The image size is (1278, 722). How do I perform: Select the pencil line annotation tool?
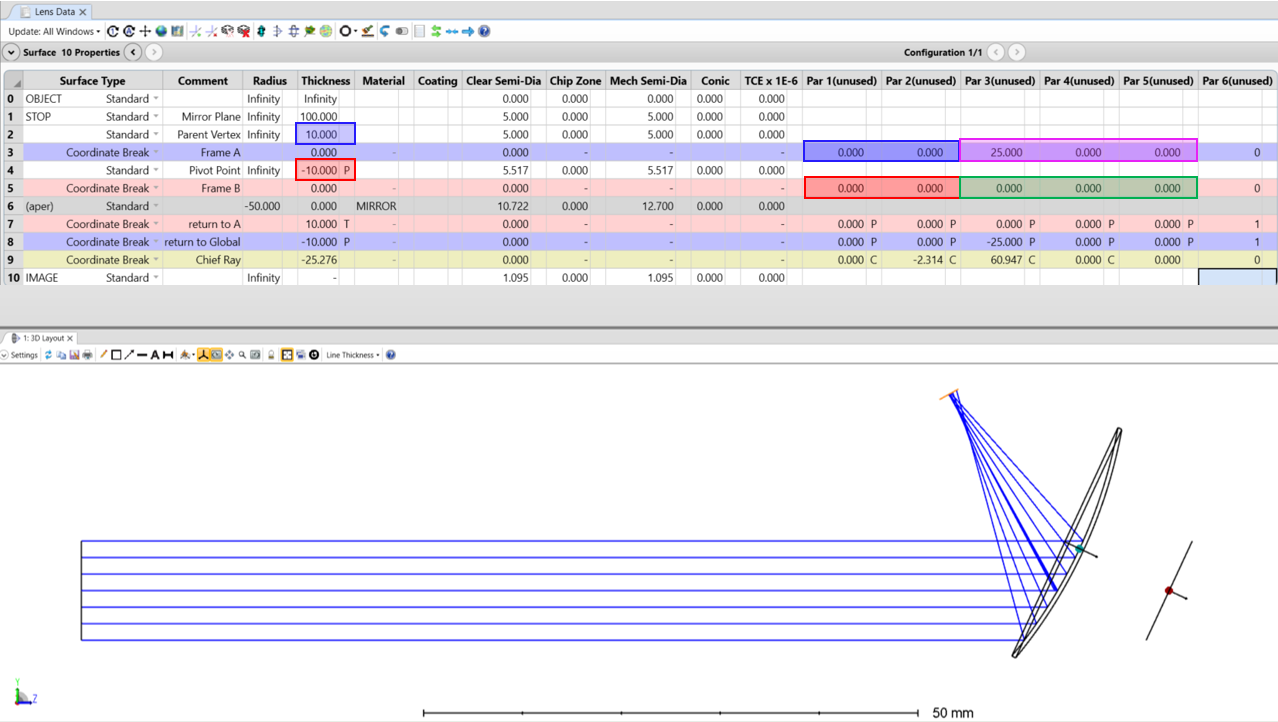click(103, 355)
